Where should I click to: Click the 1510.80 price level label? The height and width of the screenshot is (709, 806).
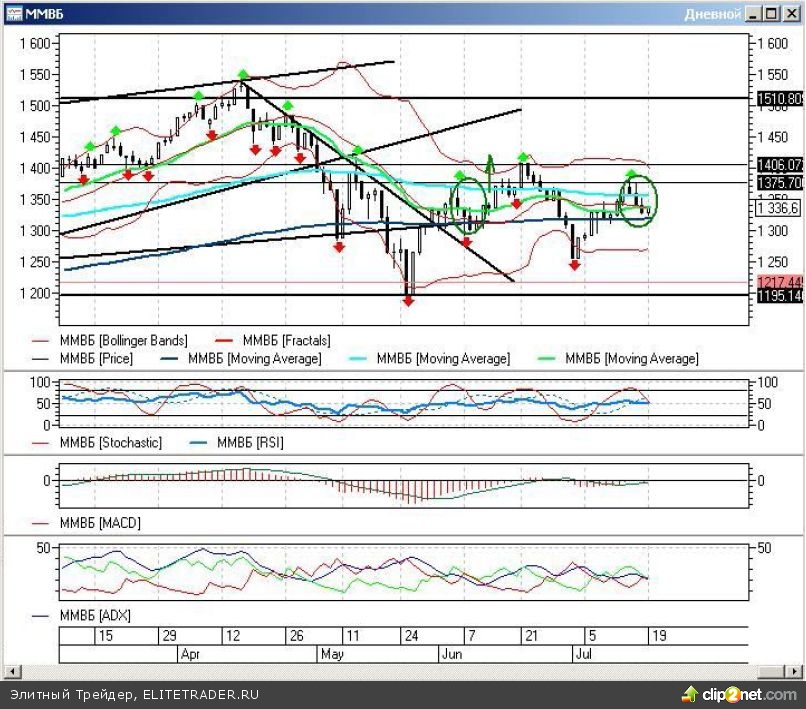(780, 98)
